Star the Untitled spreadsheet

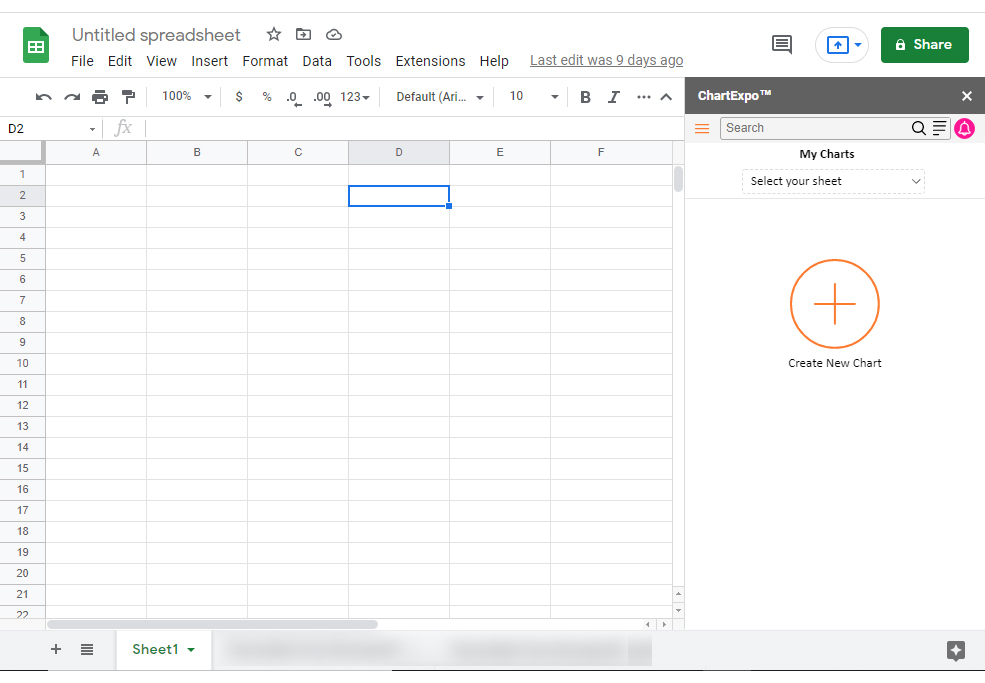[x=273, y=34]
